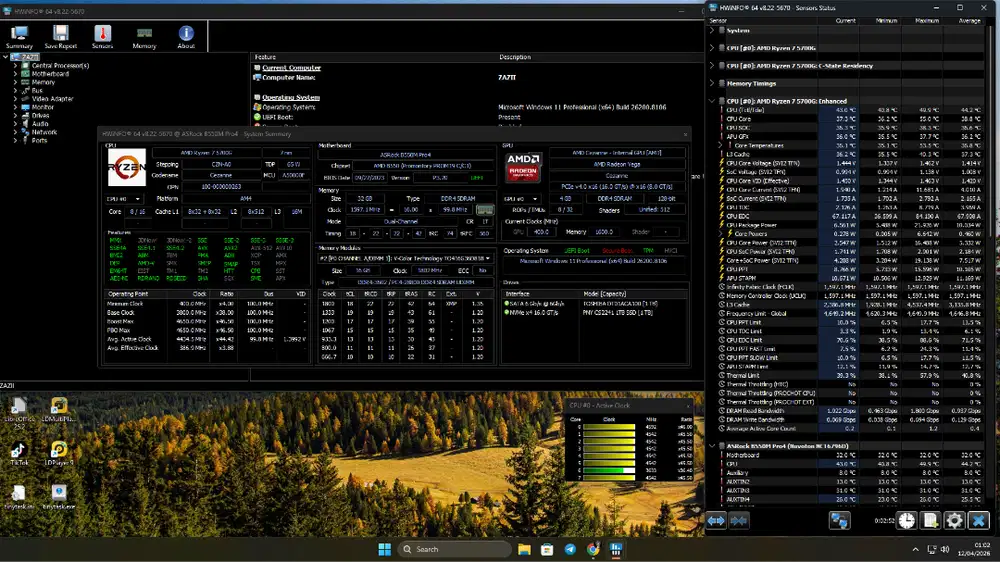Collapse the CPU Enhanced sensor group
The width and height of the screenshot is (1000, 562).
point(712,101)
